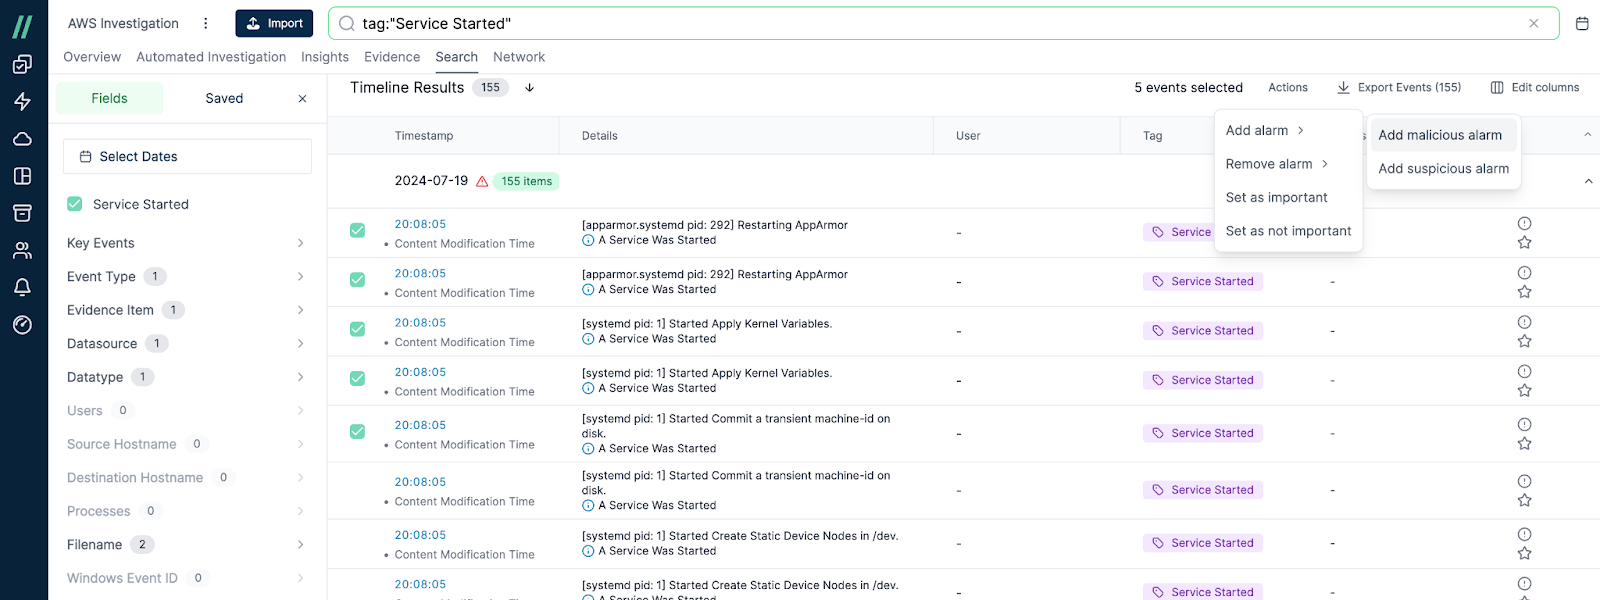1600x600 pixels.
Task: Close the Fields panel with the X
Action: [302, 98]
